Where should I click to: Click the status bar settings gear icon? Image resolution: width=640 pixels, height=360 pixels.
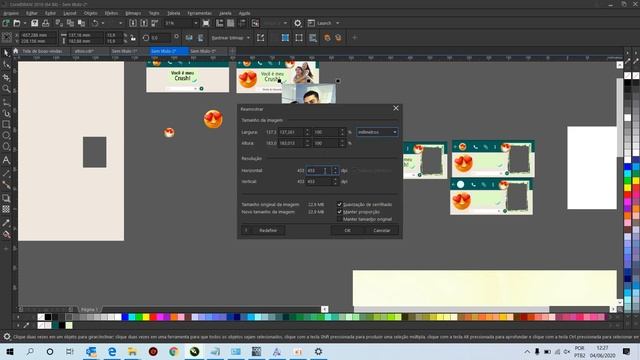[7, 337]
